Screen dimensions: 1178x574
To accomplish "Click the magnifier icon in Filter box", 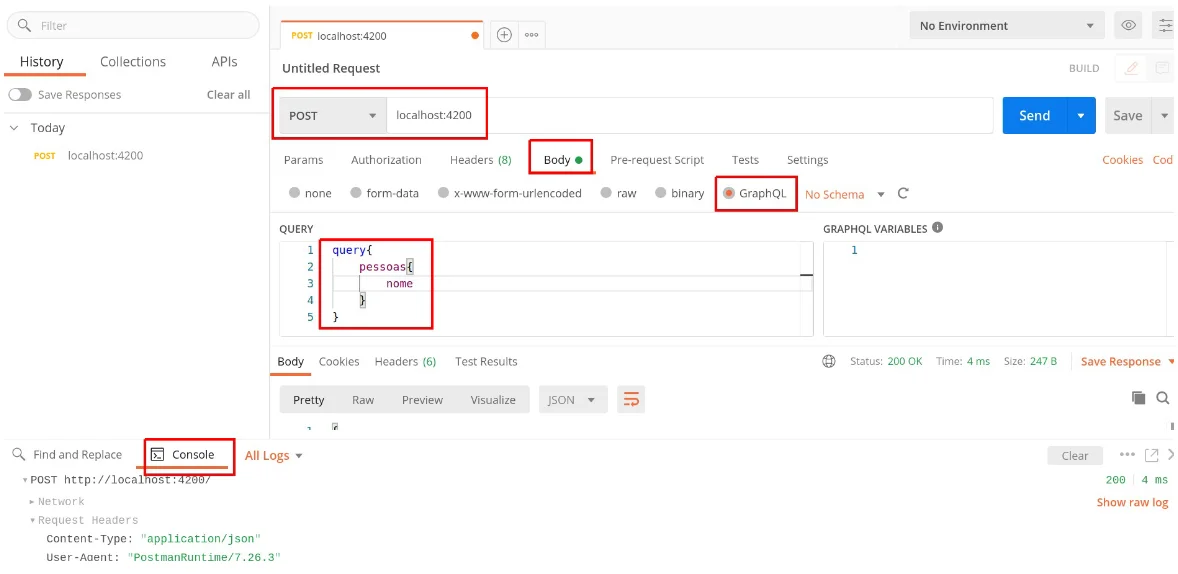I will pos(25,26).
